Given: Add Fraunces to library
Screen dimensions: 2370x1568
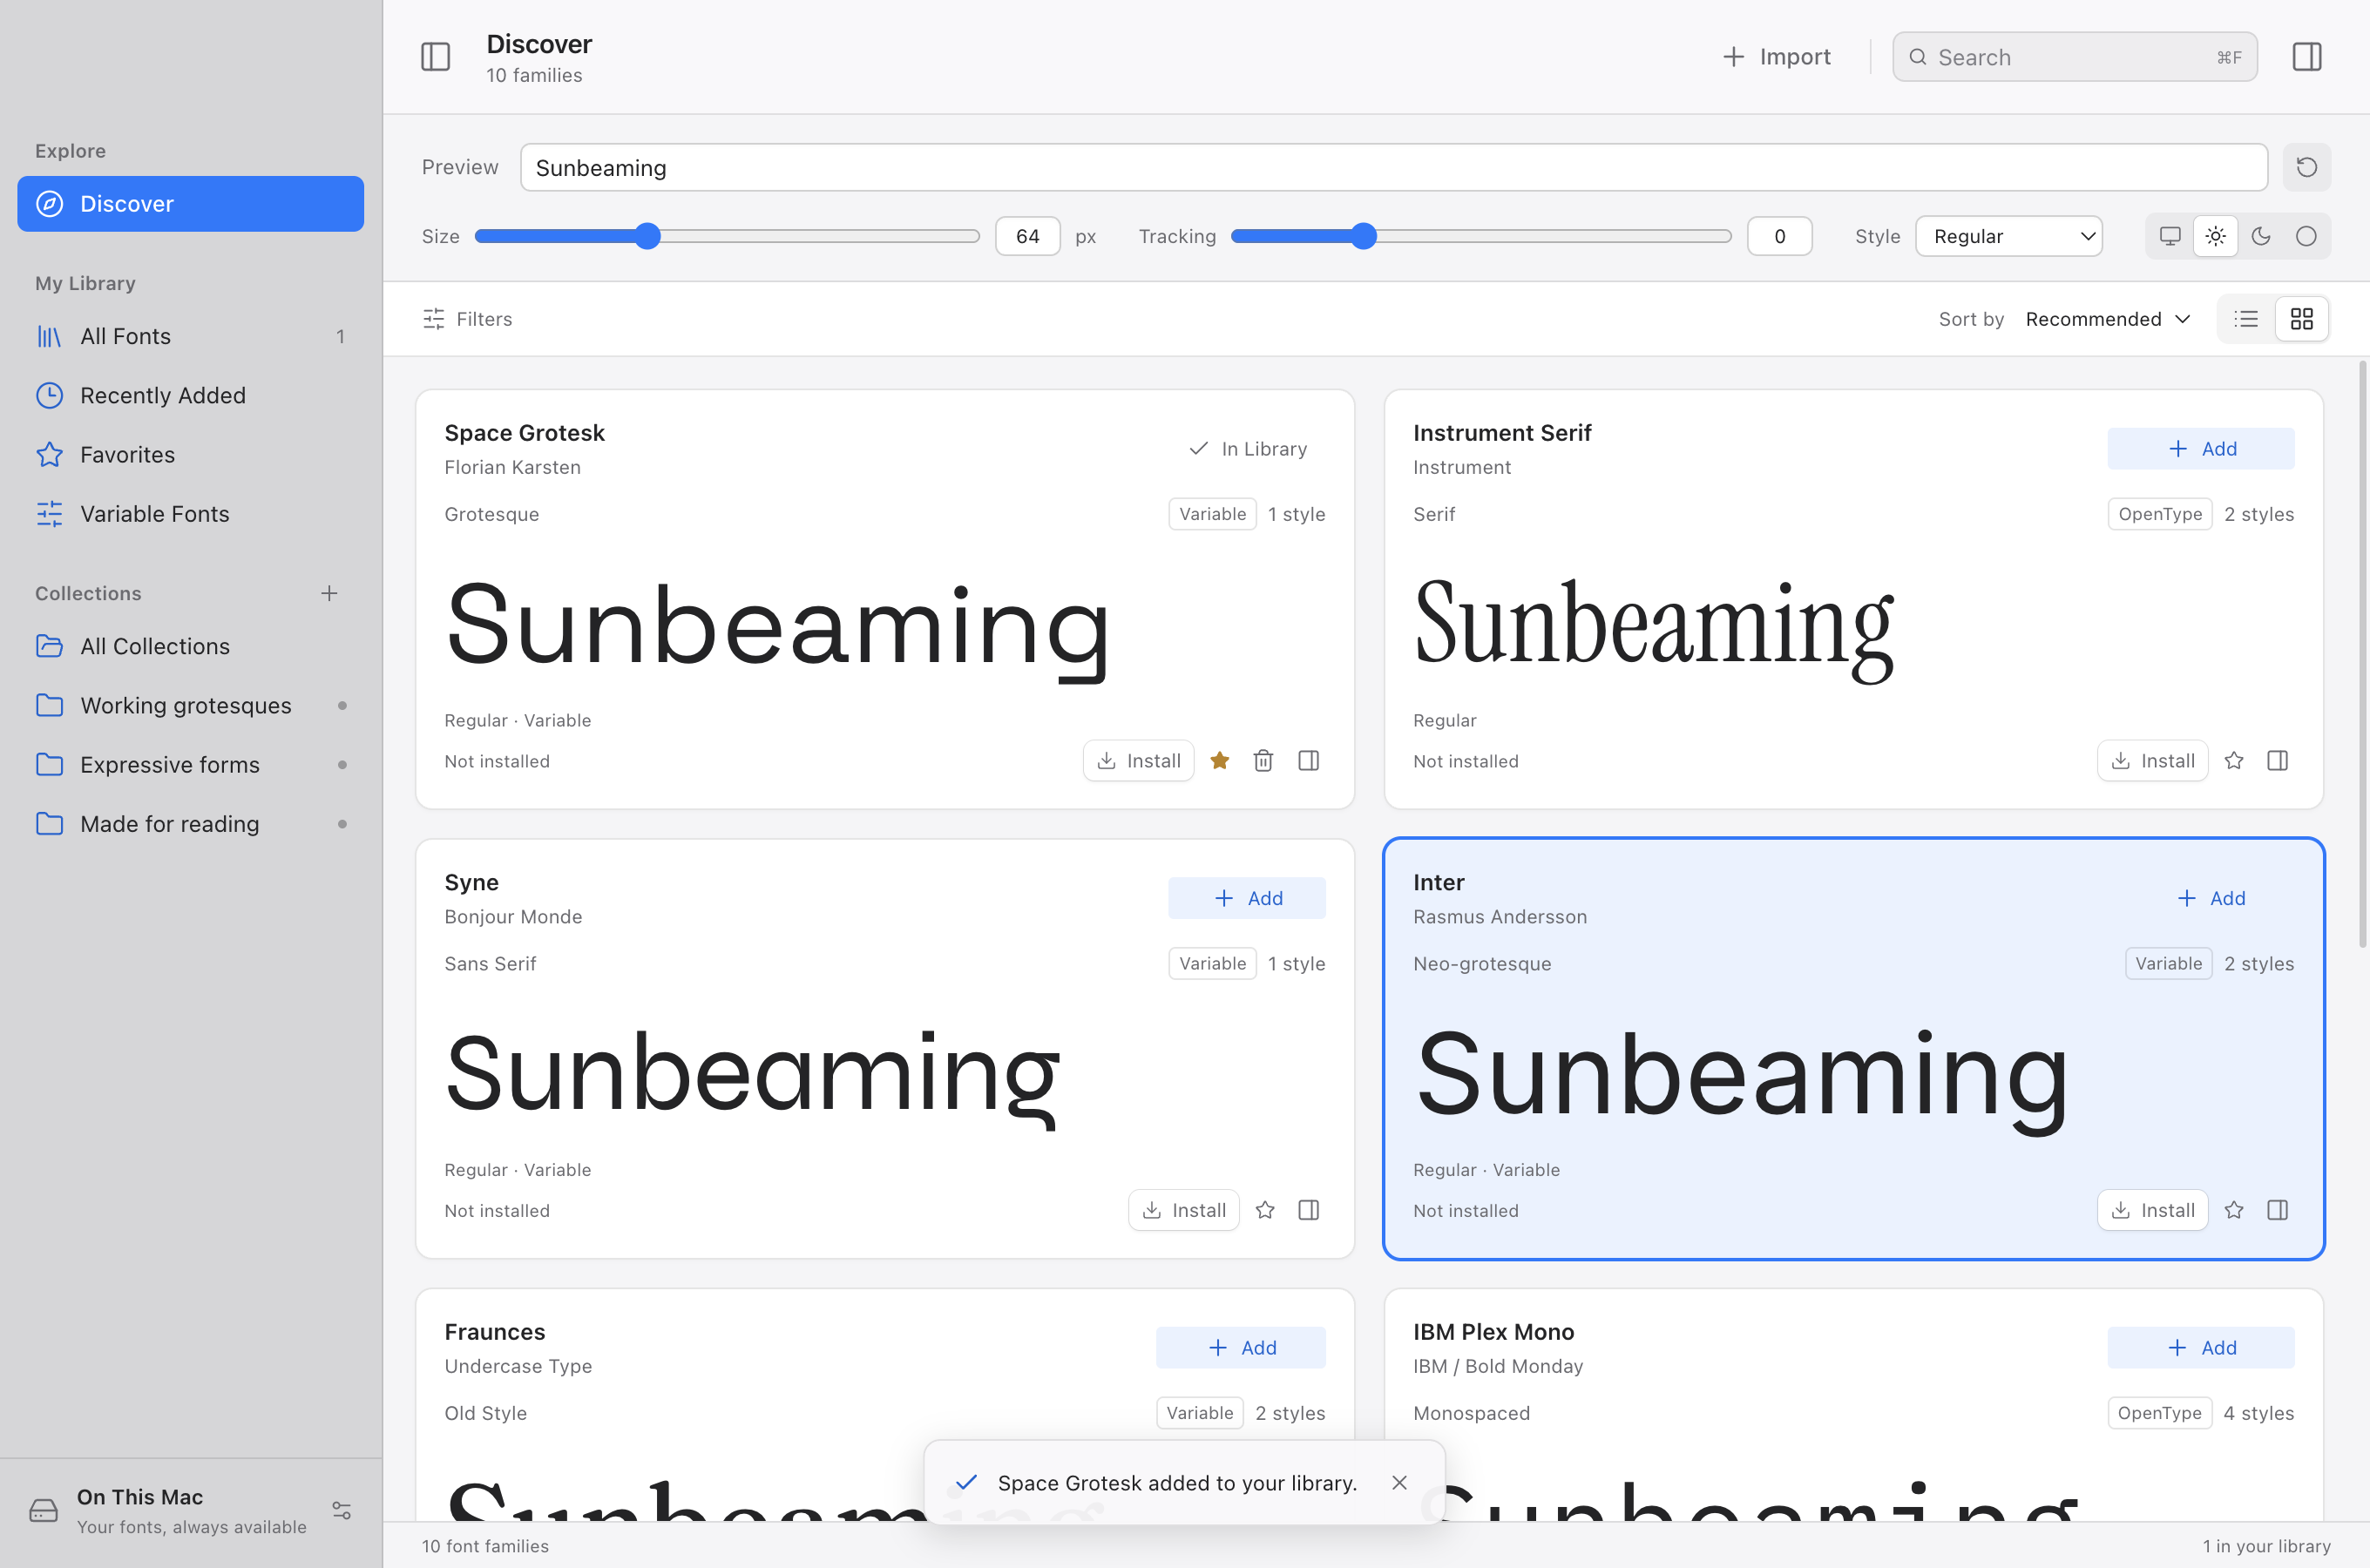Looking at the screenshot, I should coord(1240,1347).
